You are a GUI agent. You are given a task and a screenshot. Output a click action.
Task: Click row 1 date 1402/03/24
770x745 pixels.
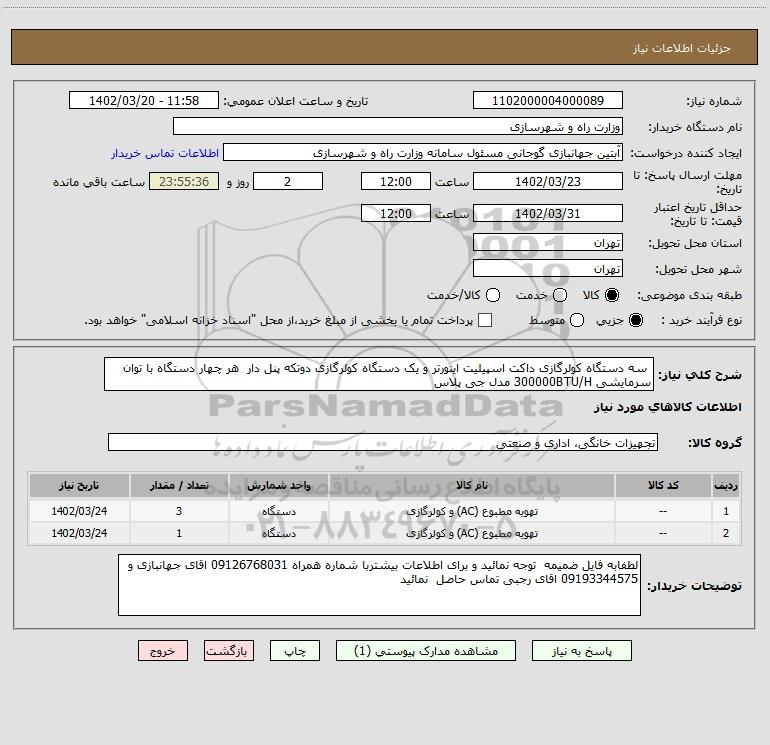click(79, 511)
